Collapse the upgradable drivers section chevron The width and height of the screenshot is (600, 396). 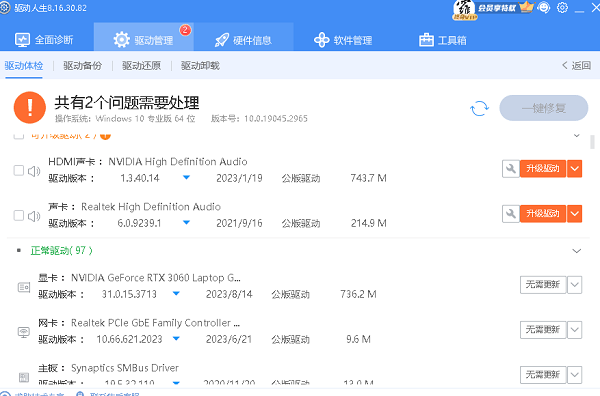click(576, 135)
